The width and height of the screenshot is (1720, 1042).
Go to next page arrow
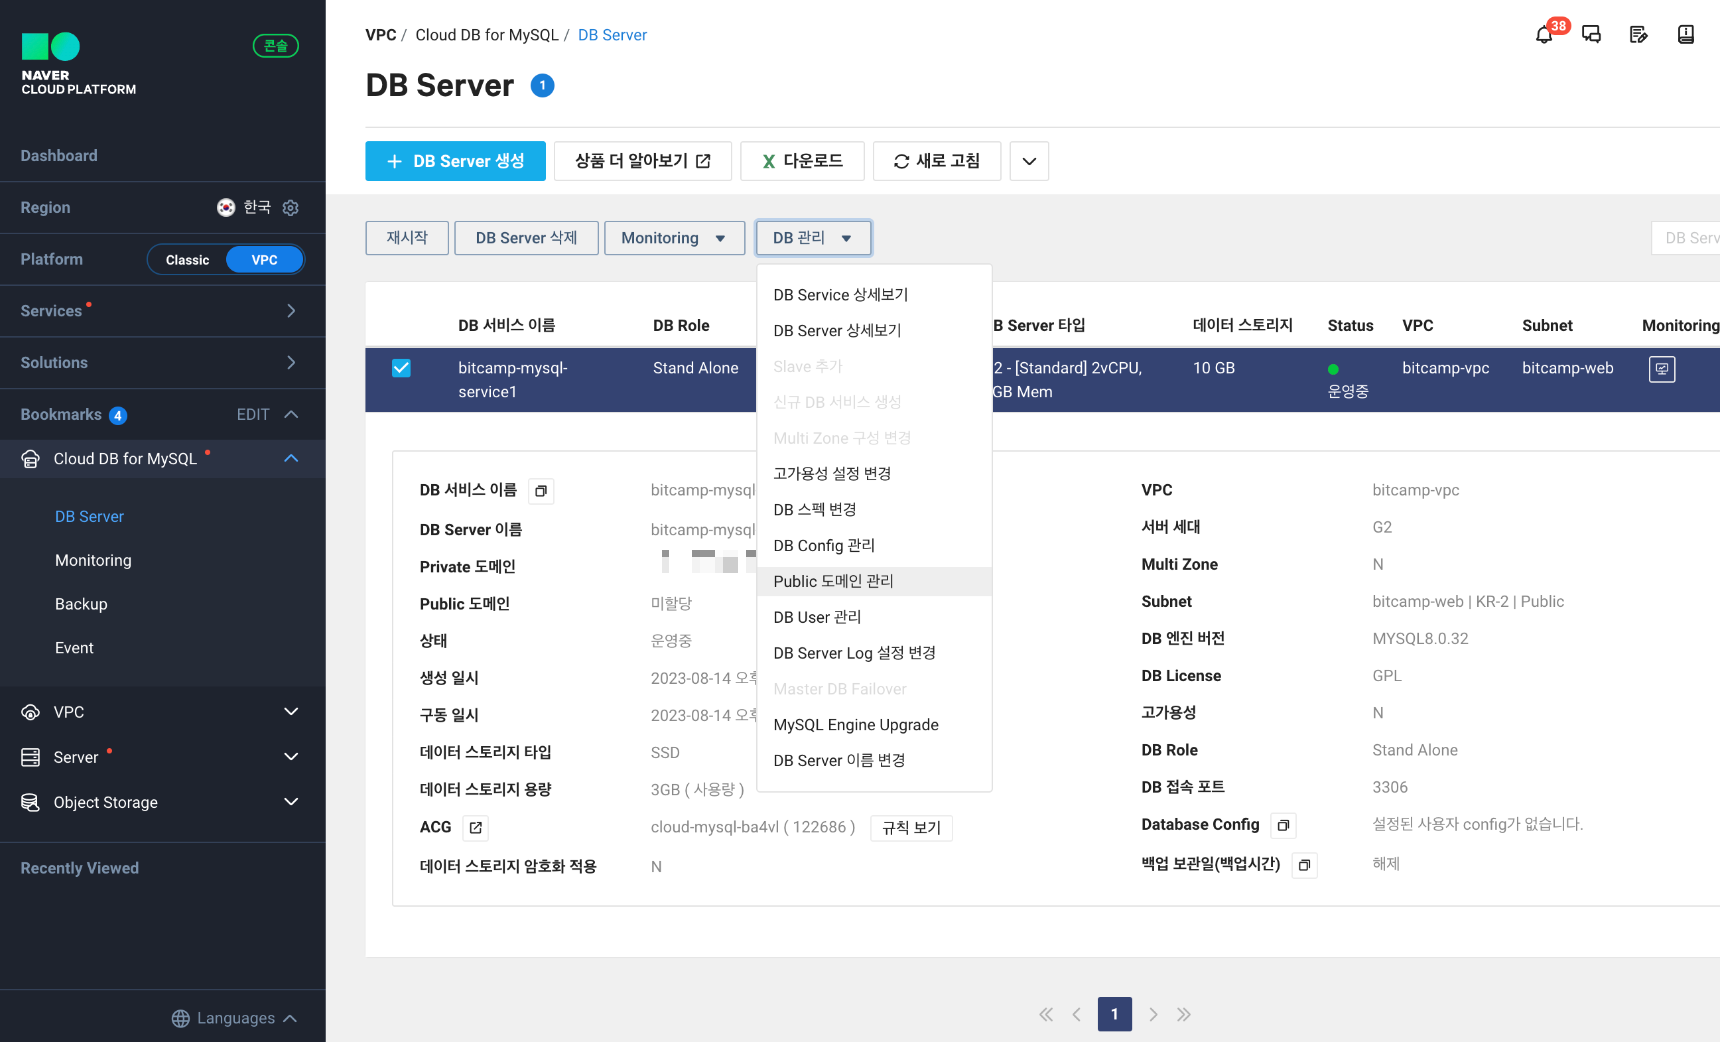pyautogui.click(x=1153, y=1014)
